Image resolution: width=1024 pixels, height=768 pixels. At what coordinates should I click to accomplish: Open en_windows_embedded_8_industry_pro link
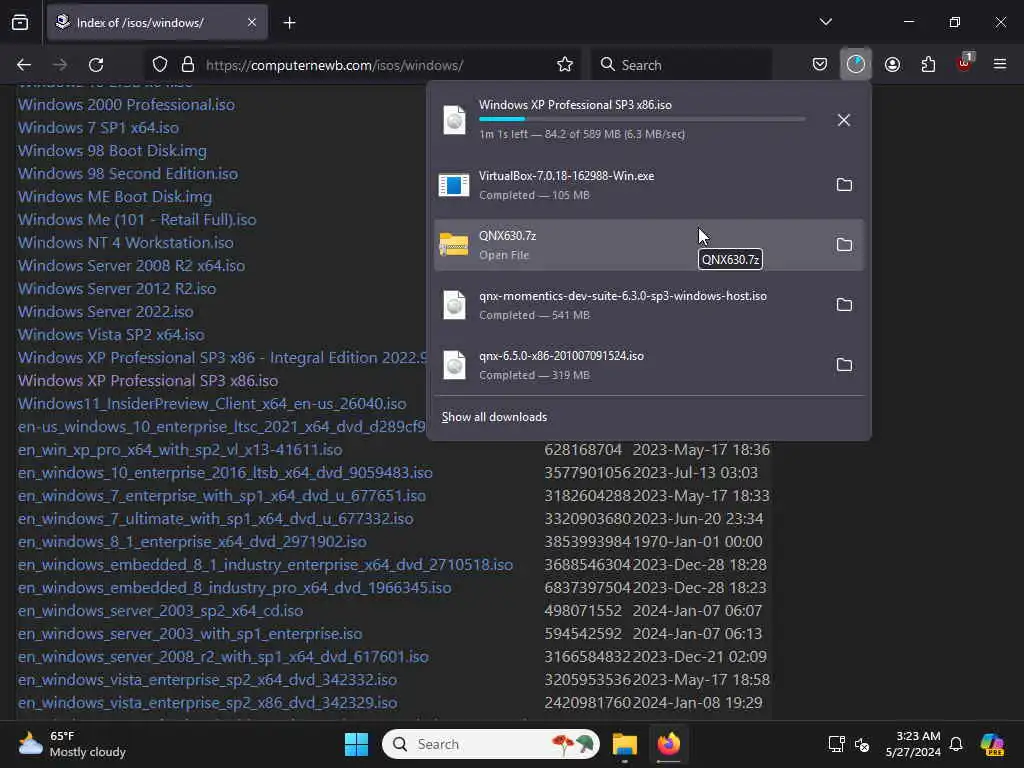(234, 588)
